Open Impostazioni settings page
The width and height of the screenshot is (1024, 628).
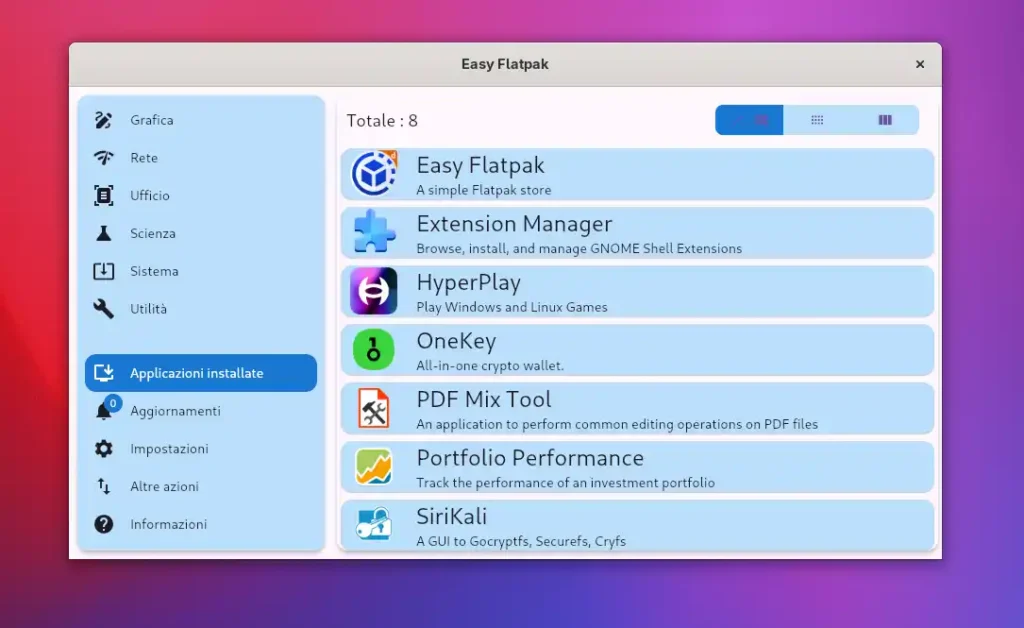tap(168, 449)
